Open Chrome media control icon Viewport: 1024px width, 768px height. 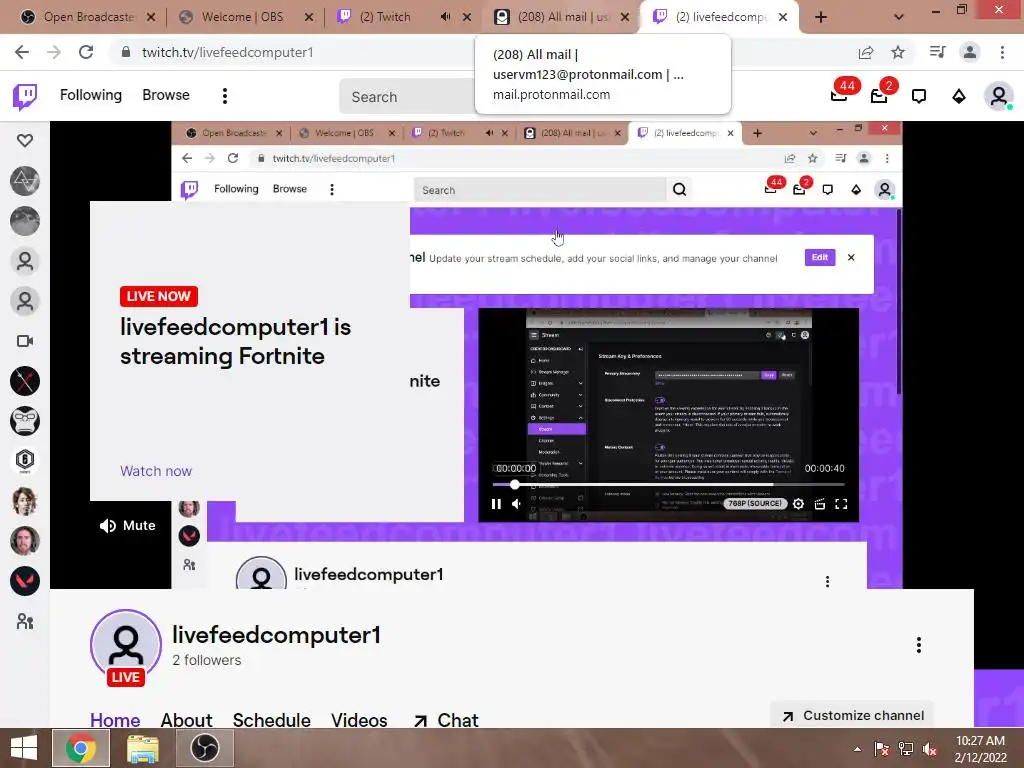938,52
